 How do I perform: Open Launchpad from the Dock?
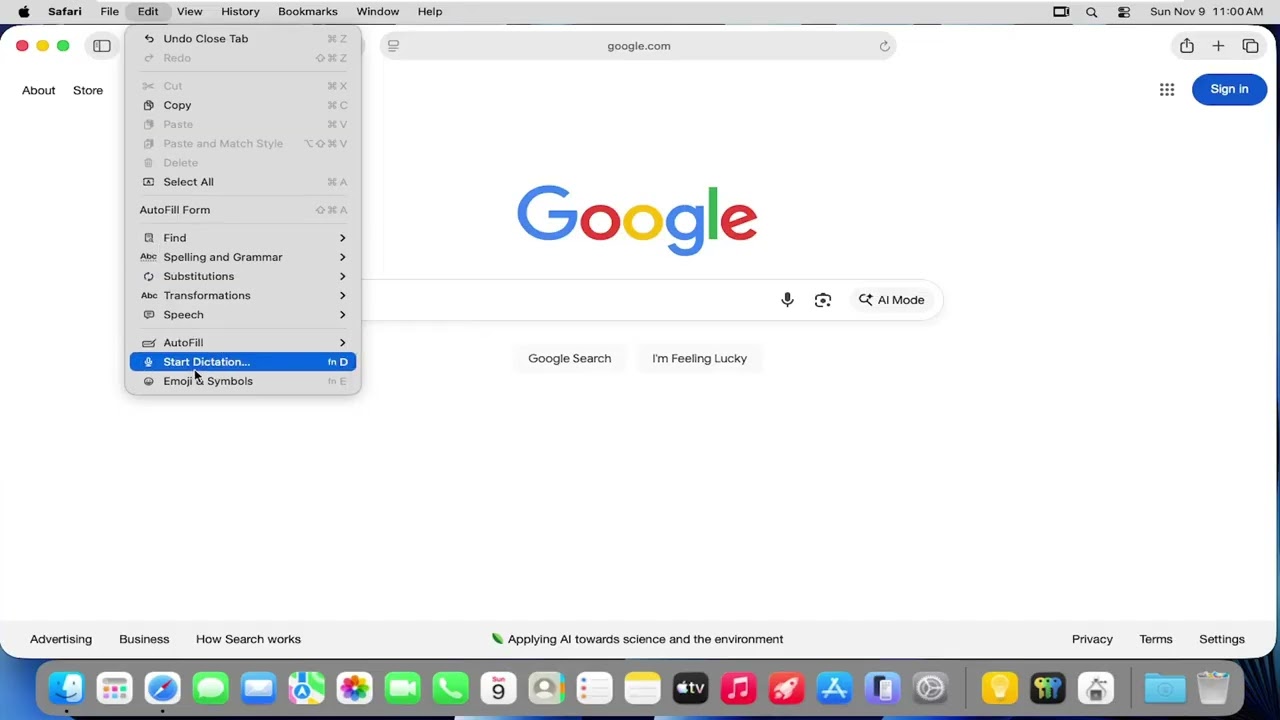click(115, 688)
